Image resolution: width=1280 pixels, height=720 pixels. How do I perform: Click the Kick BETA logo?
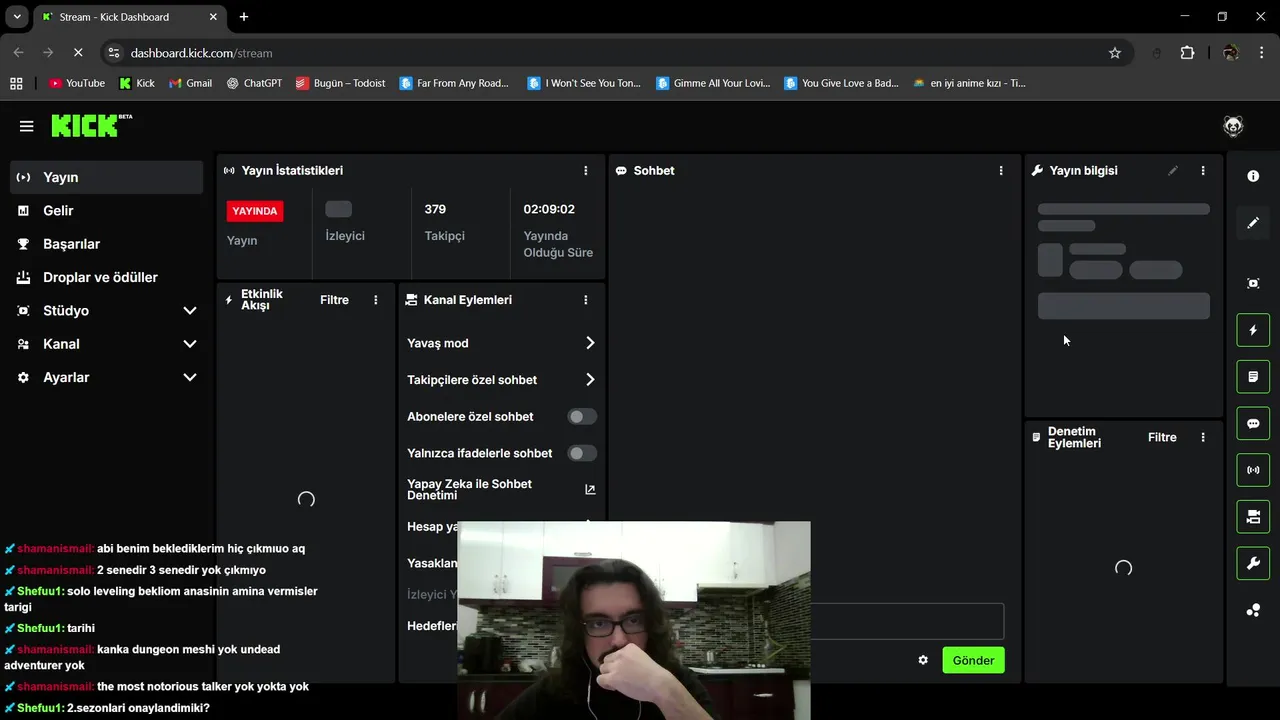click(x=91, y=125)
